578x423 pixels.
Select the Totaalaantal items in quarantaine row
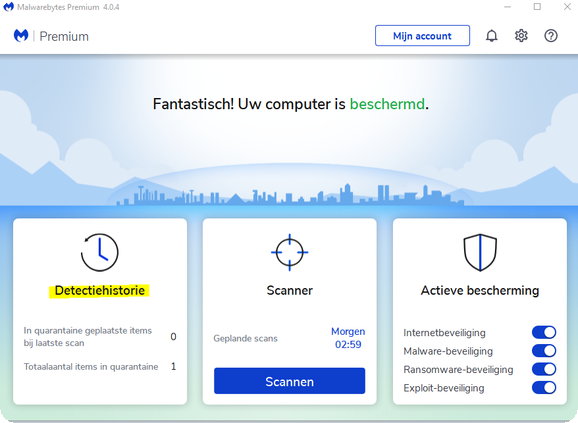(x=100, y=367)
